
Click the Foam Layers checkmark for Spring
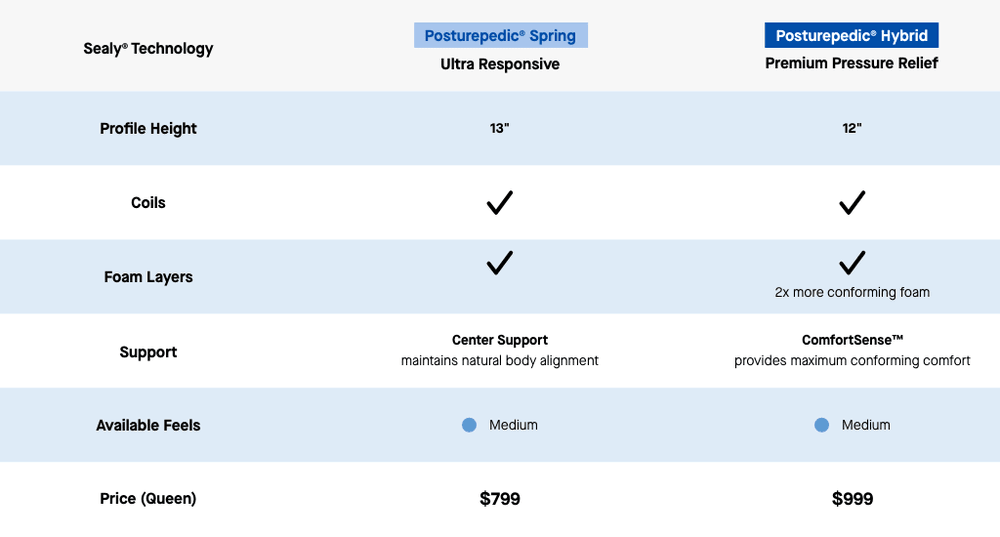(x=500, y=263)
